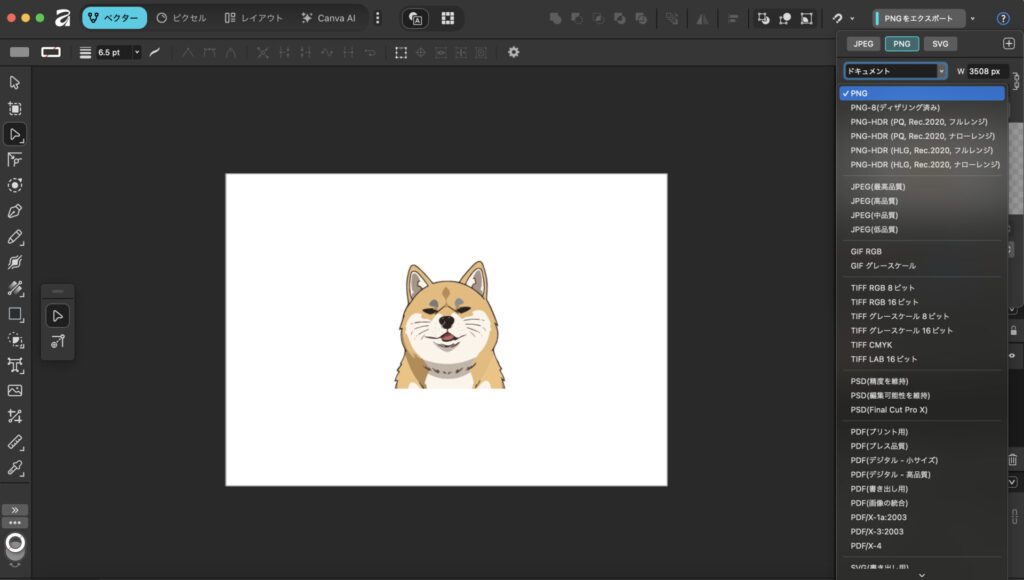Screen dimensions: 1024x580
Task: Pick the Pen tool
Action: point(15,211)
